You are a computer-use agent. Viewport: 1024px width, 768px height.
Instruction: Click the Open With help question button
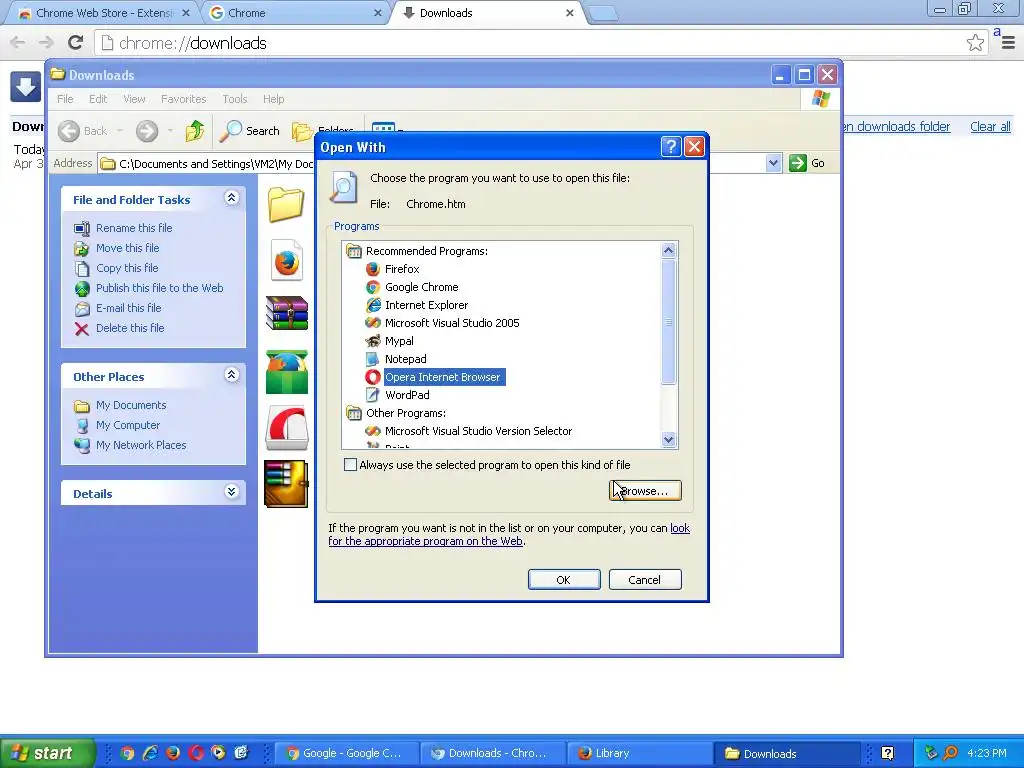pos(671,147)
